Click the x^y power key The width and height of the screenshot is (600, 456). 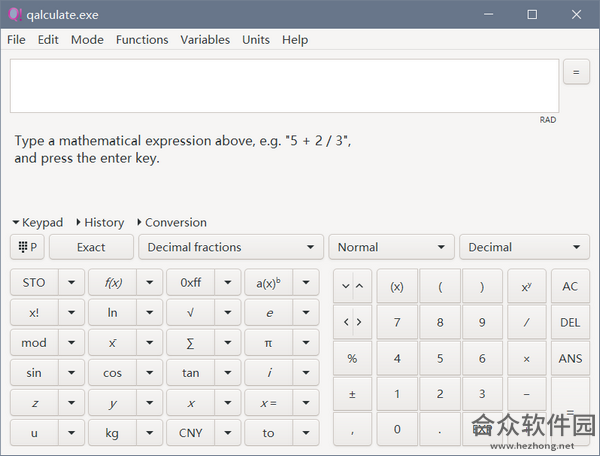pyautogui.click(x=527, y=286)
